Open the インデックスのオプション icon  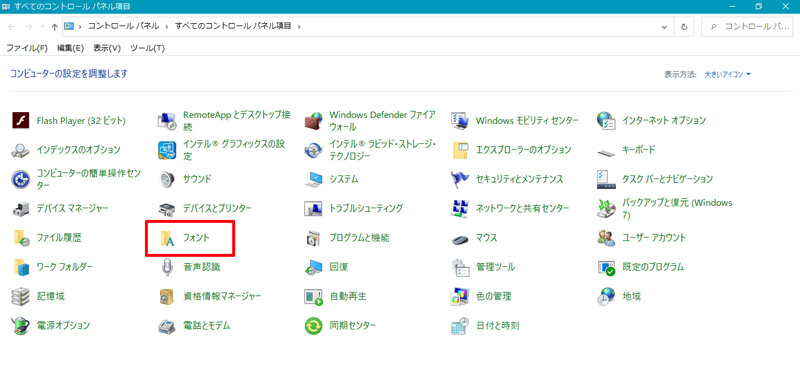click(x=21, y=150)
